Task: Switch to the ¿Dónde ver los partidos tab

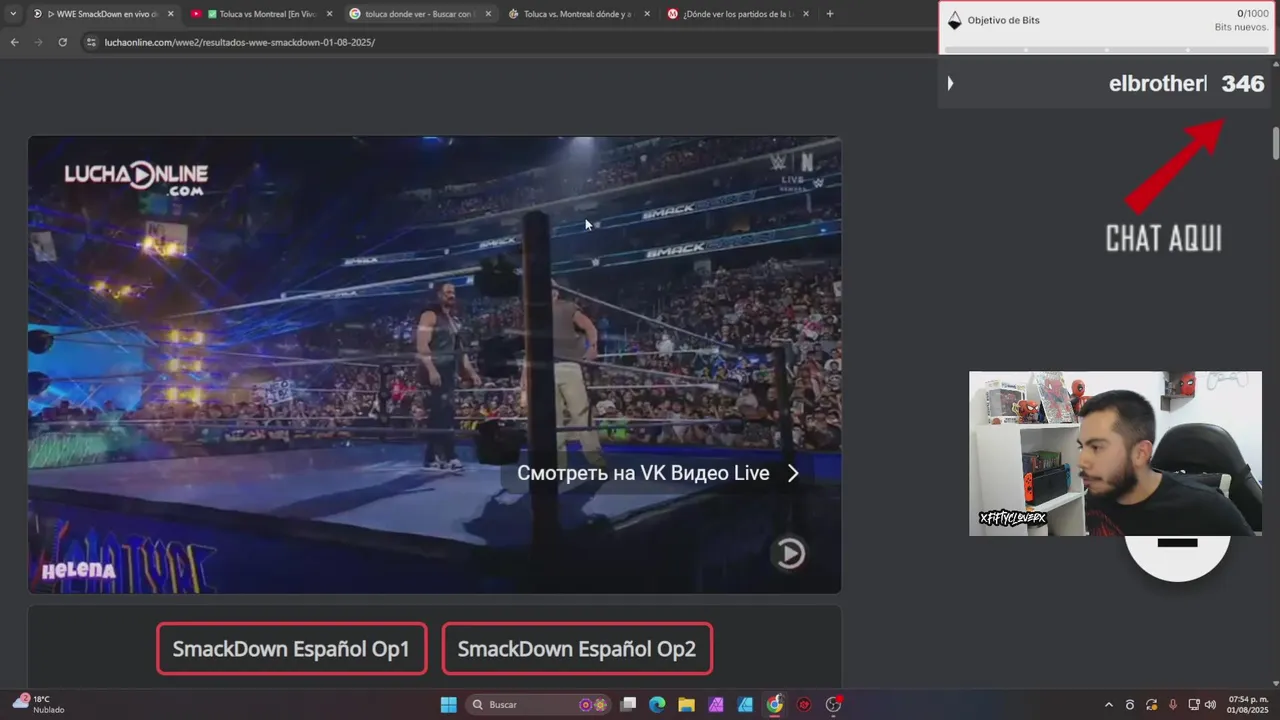Action: click(738, 14)
